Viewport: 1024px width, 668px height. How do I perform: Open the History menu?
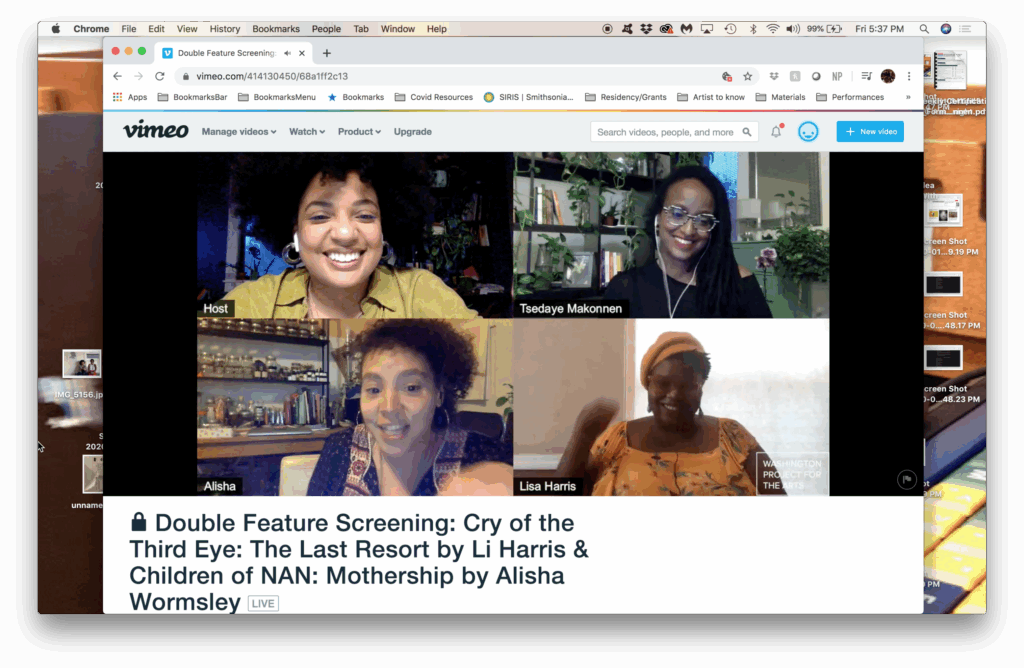[x=225, y=29]
